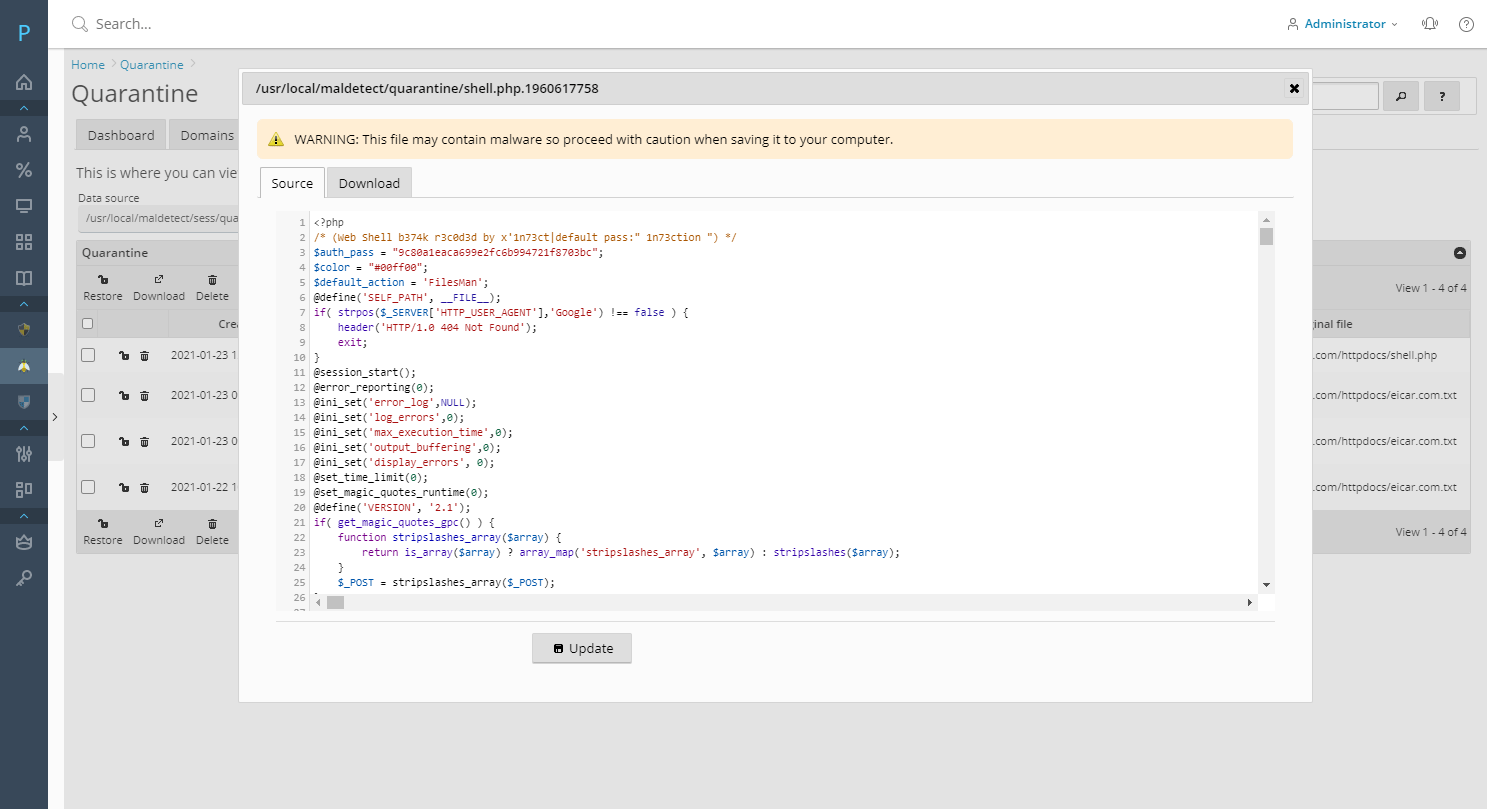Screen dimensions: 1487x809
Task: Open the book icon in the sidebar
Action: [x=24, y=278]
